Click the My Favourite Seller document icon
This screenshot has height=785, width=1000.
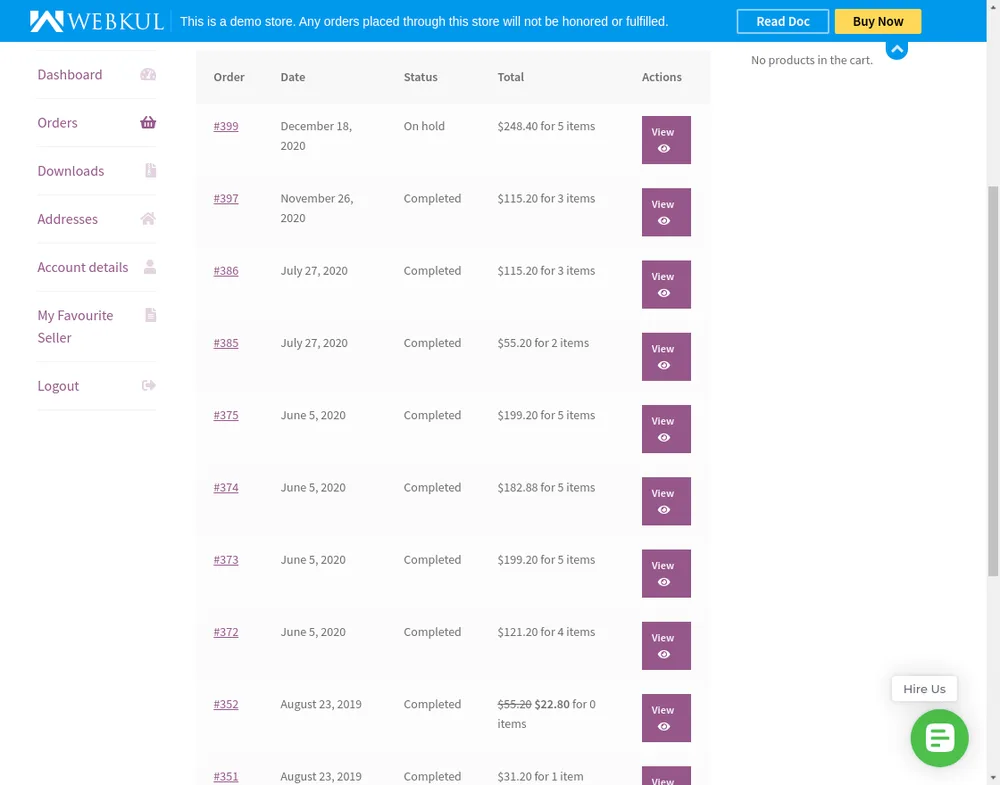(151, 315)
